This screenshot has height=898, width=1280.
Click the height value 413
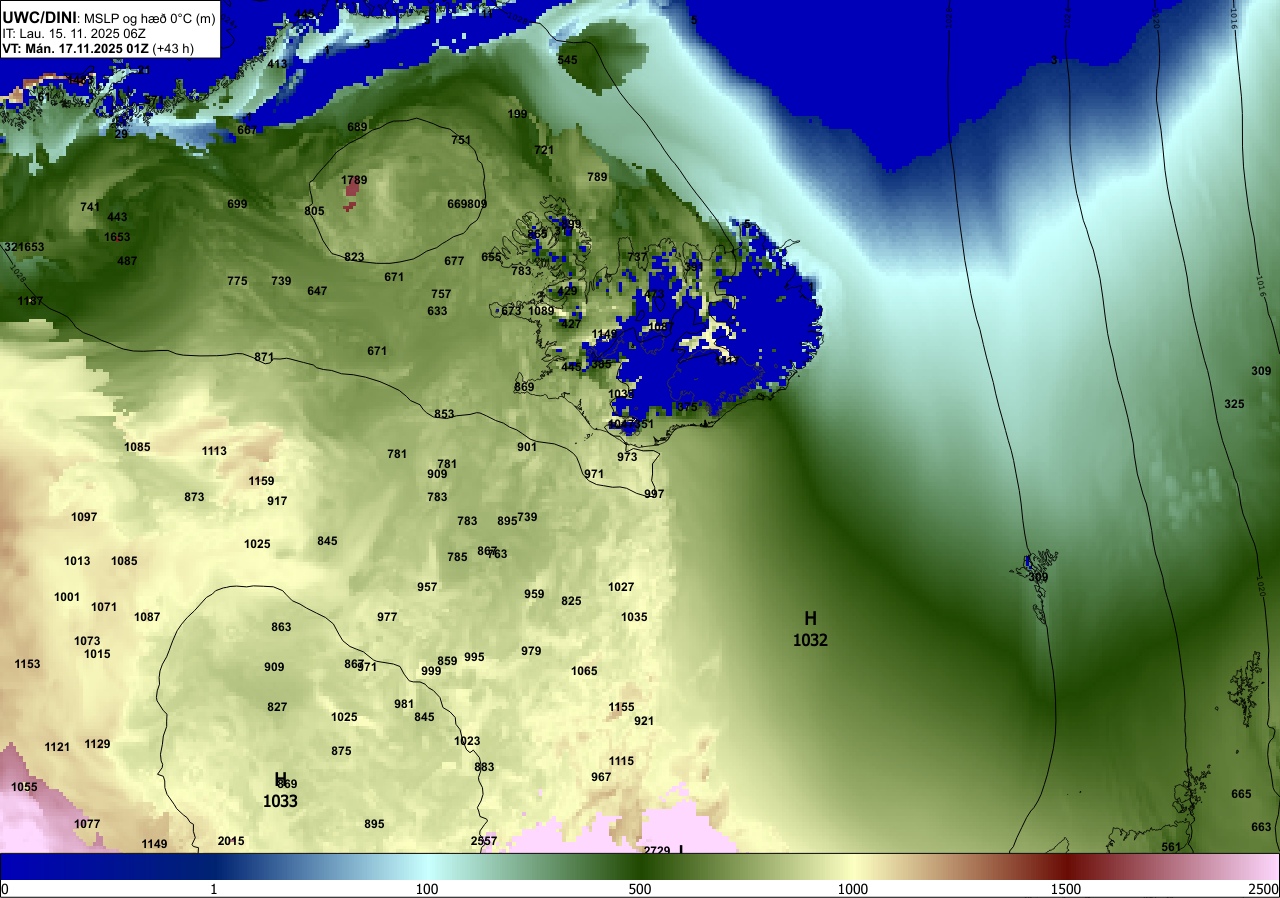(277, 64)
